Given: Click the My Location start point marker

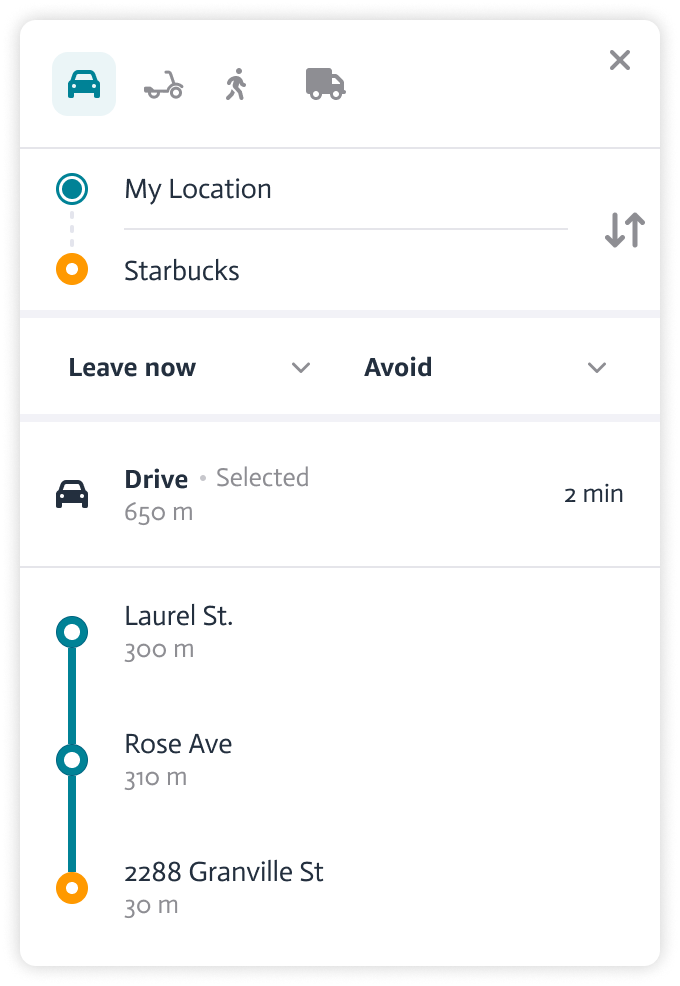Looking at the screenshot, I should (x=71, y=188).
